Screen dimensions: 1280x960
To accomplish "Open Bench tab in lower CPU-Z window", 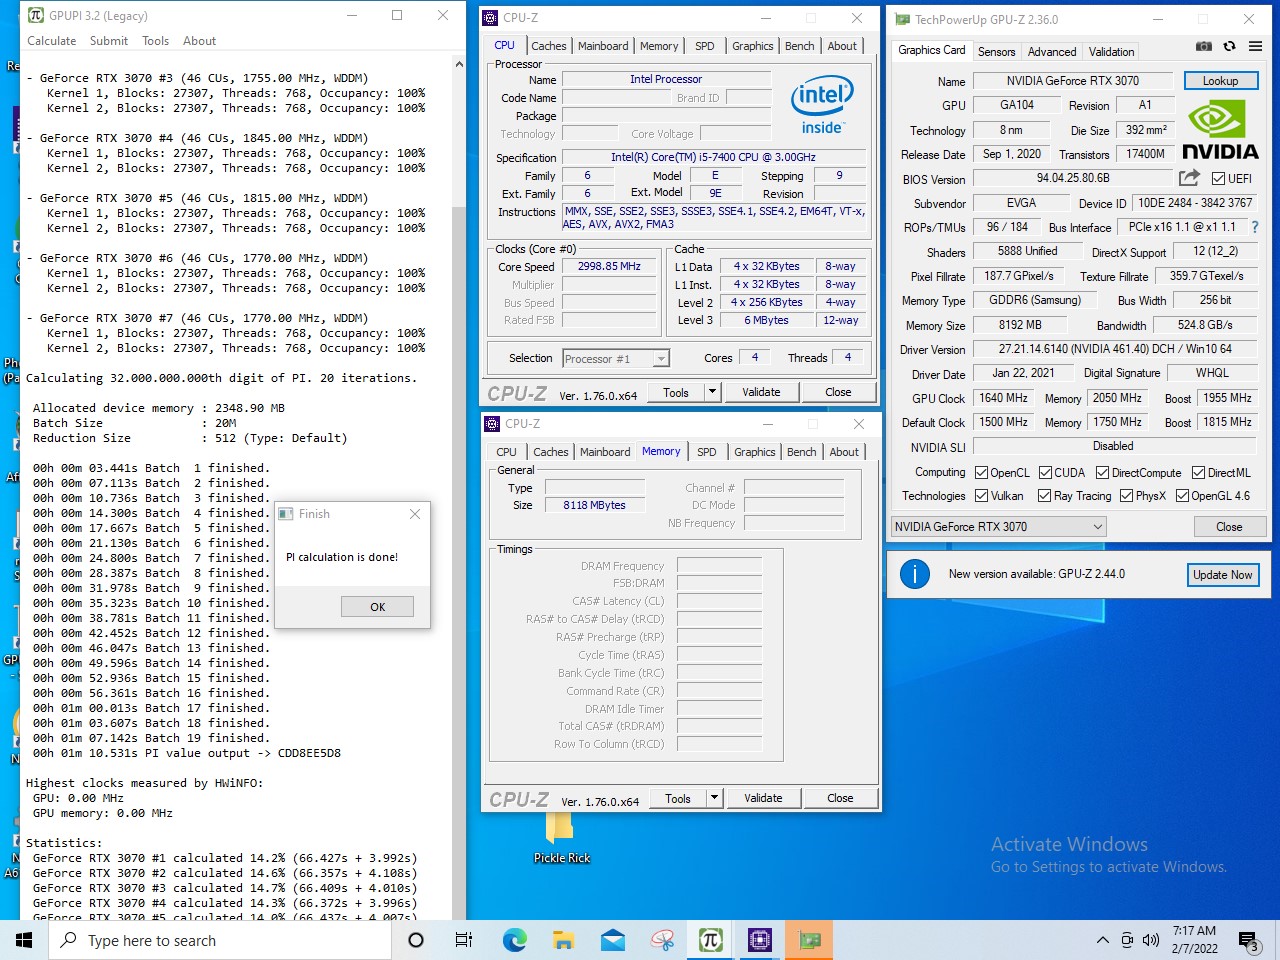I will pyautogui.click(x=801, y=452).
